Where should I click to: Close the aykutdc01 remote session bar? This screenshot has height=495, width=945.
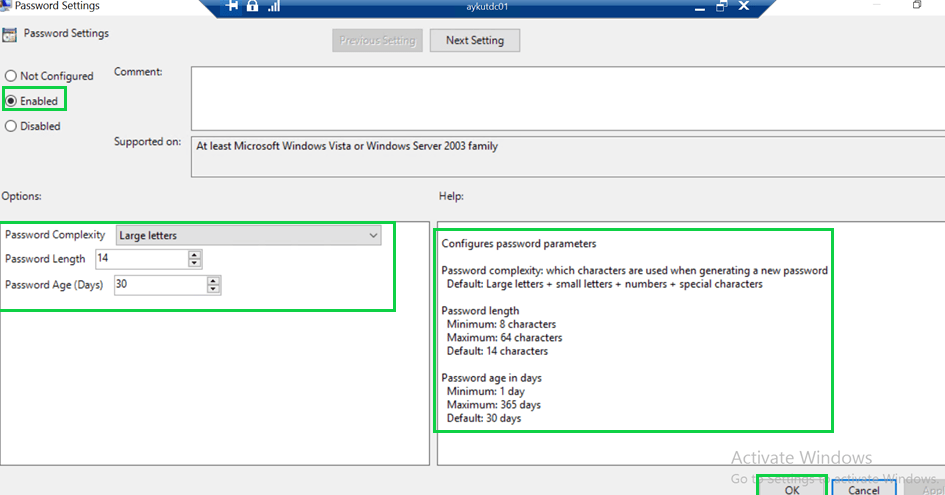tap(745, 6)
